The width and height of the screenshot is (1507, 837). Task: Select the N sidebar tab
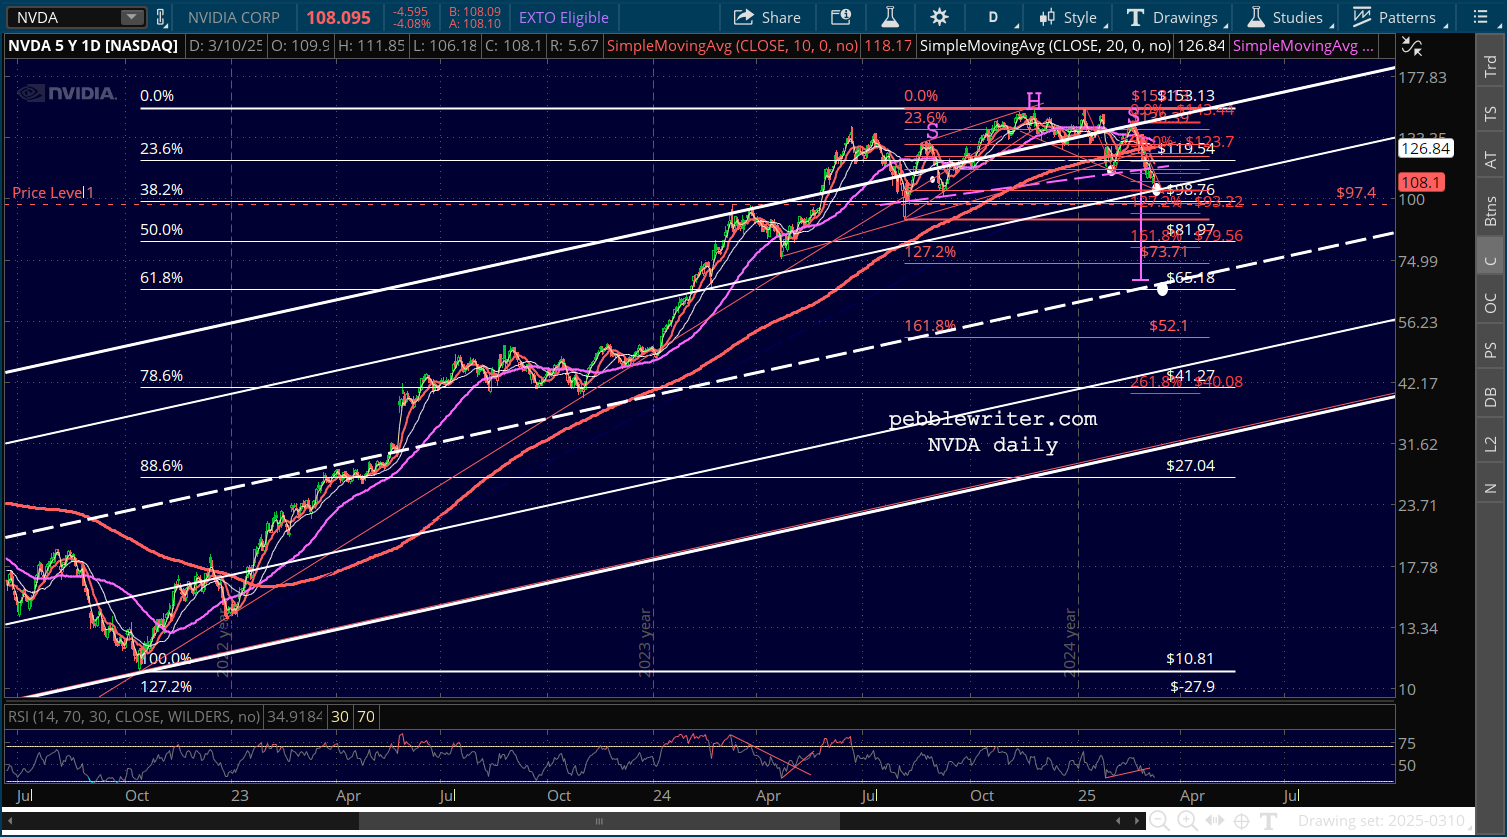(1490, 488)
